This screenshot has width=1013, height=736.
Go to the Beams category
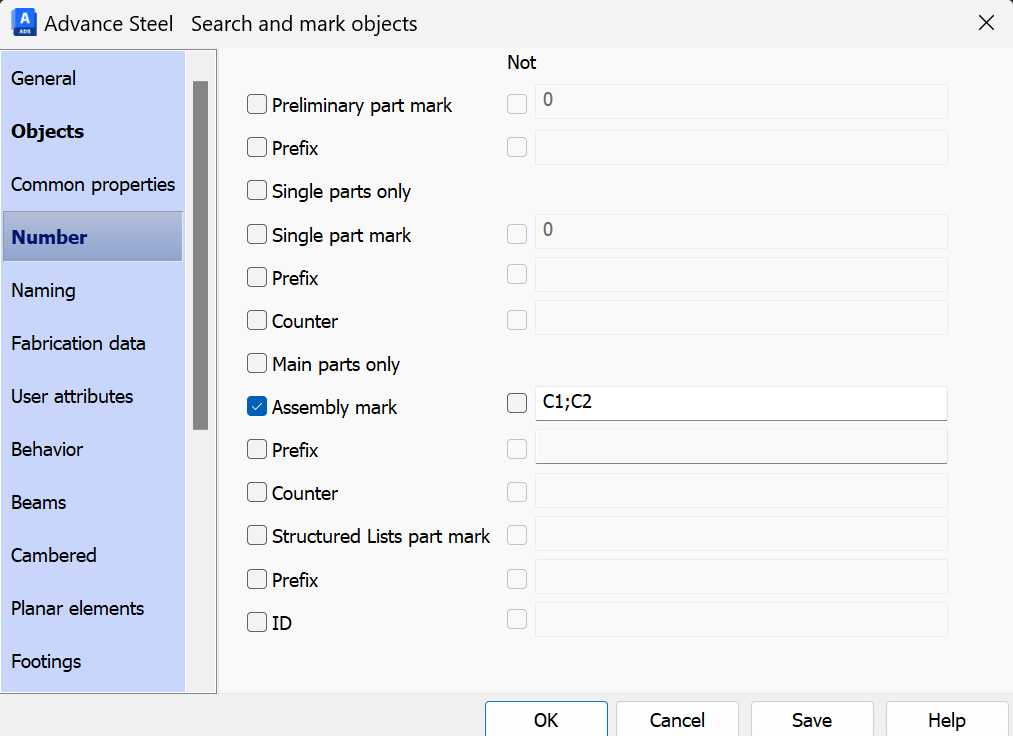click(39, 502)
